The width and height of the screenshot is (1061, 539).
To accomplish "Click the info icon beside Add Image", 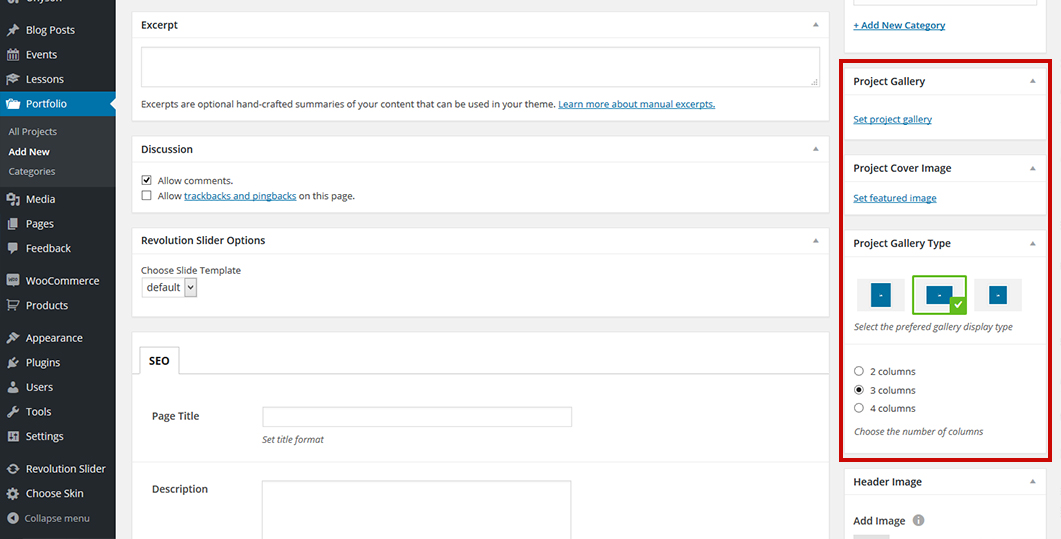I will pyautogui.click(x=918, y=520).
